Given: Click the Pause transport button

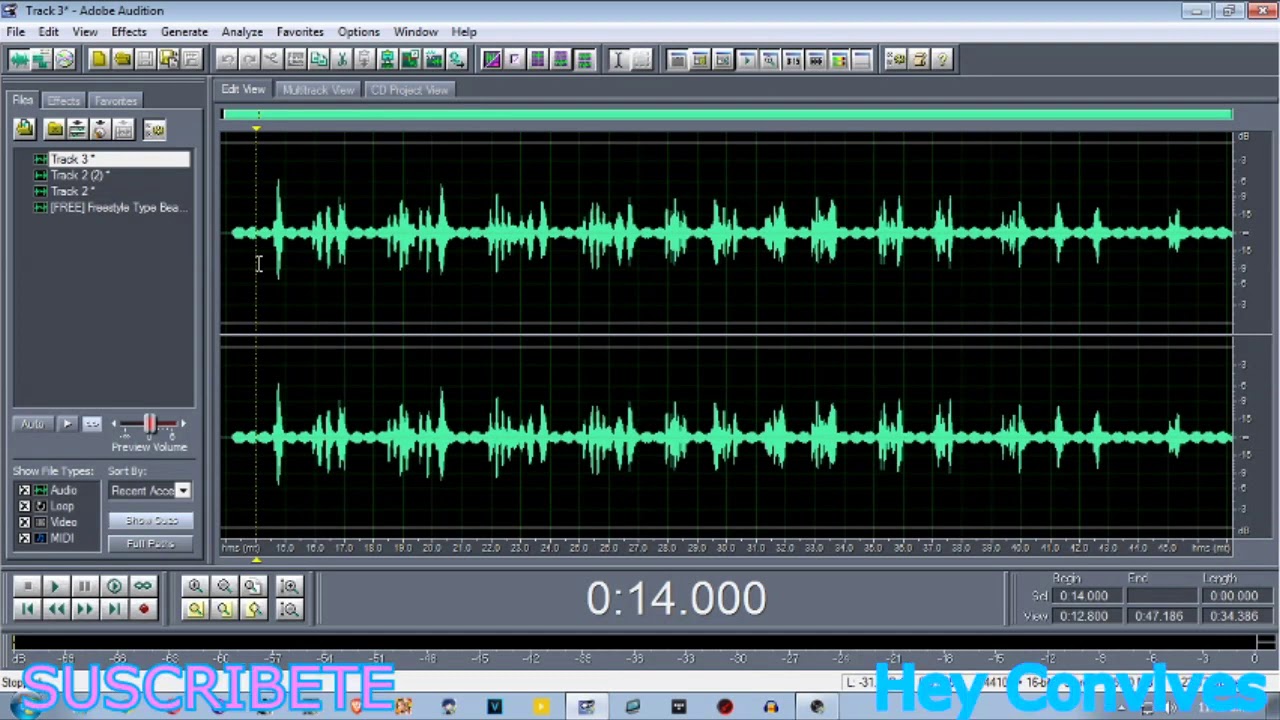Looking at the screenshot, I should tap(85, 587).
